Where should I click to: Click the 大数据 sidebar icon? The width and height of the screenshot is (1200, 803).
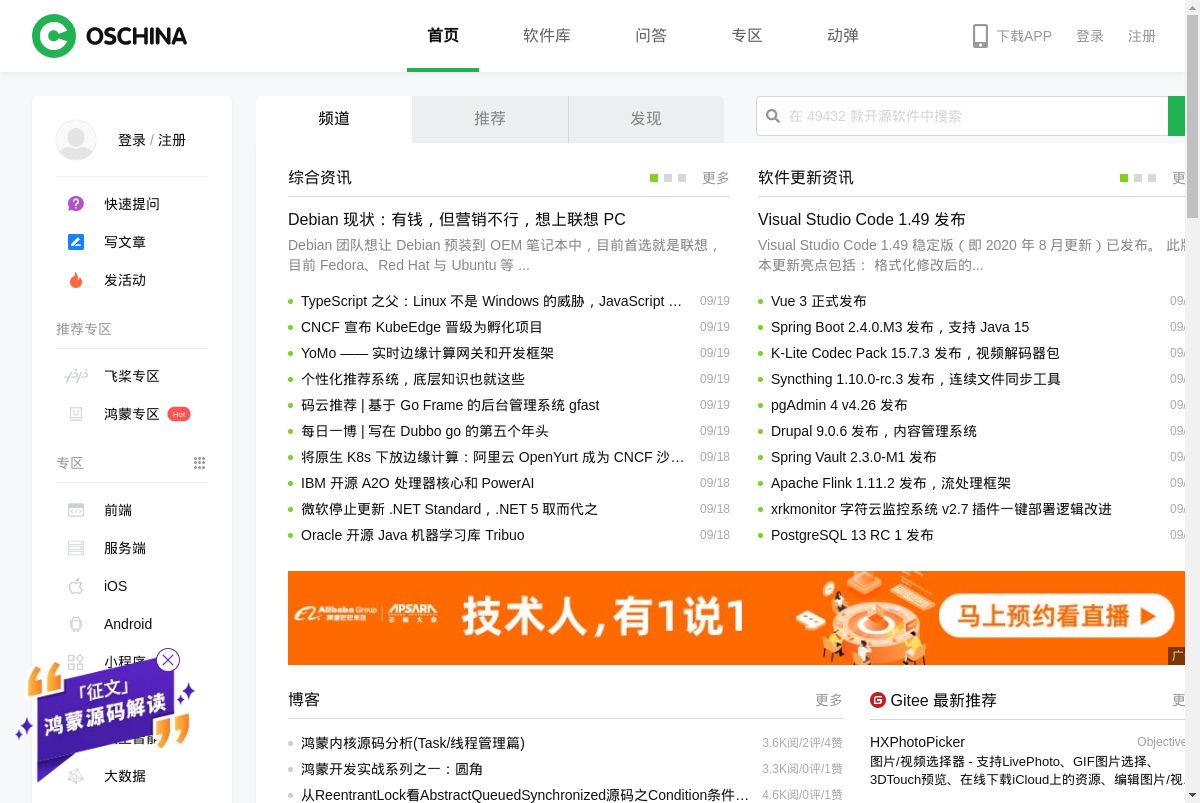76,776
